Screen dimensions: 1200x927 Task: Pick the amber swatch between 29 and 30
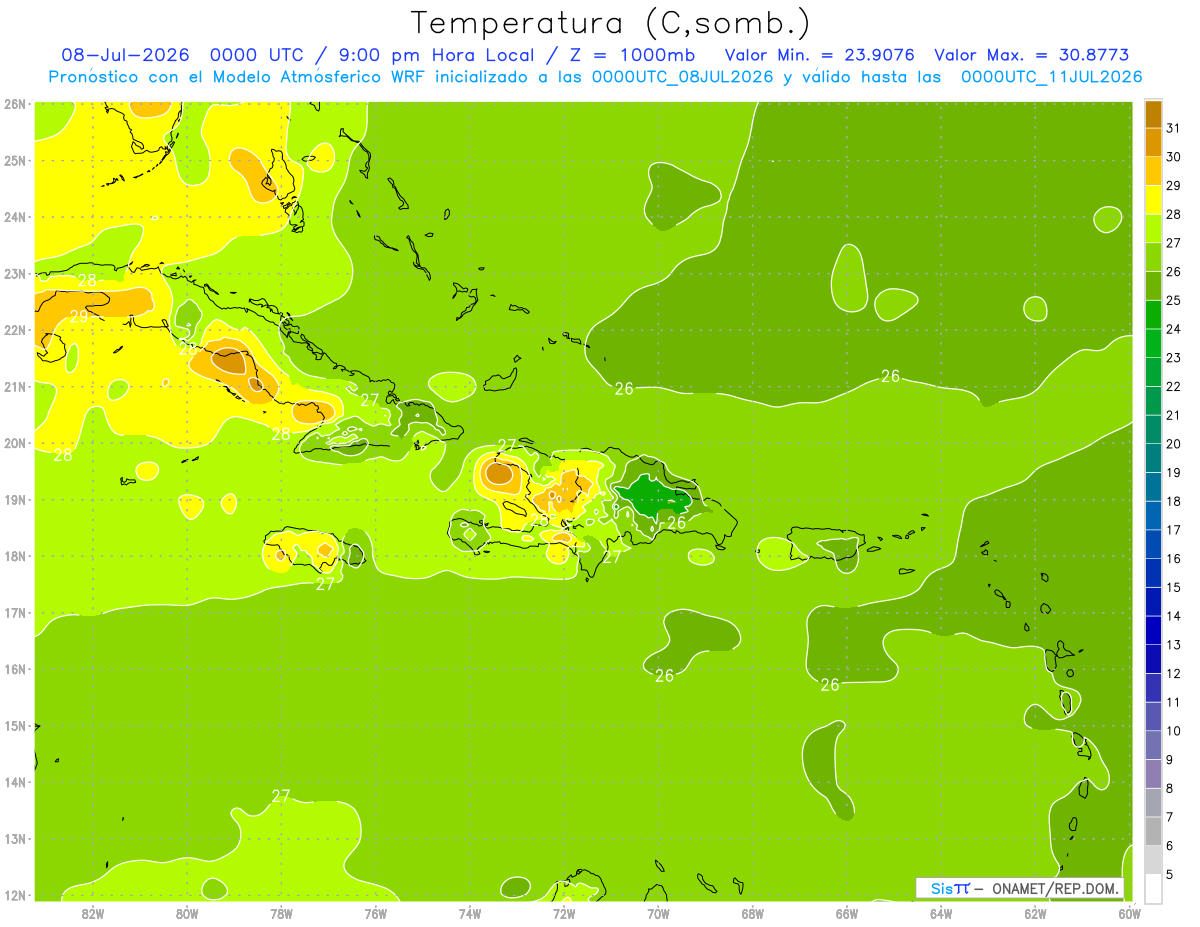point(1153,171)
